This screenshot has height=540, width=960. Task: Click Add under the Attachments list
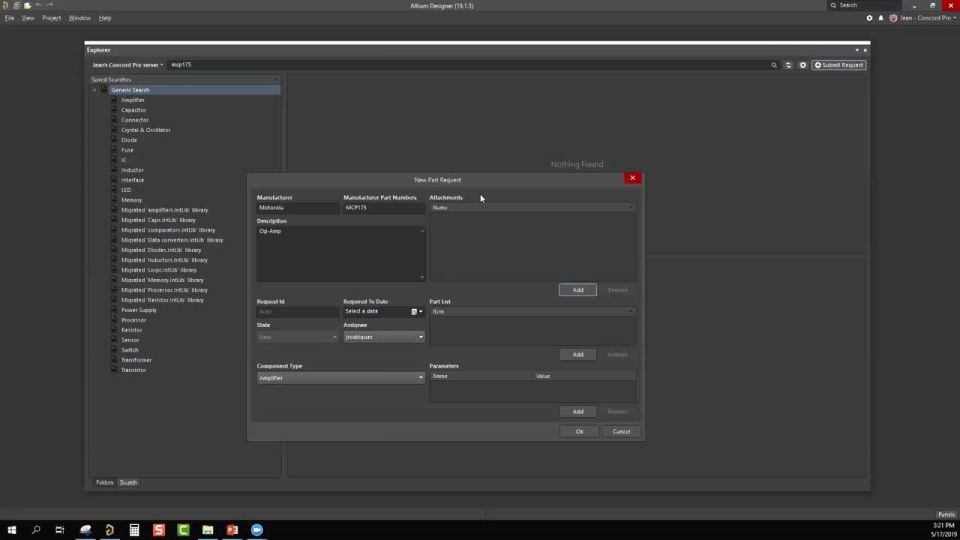coord(577,290)
